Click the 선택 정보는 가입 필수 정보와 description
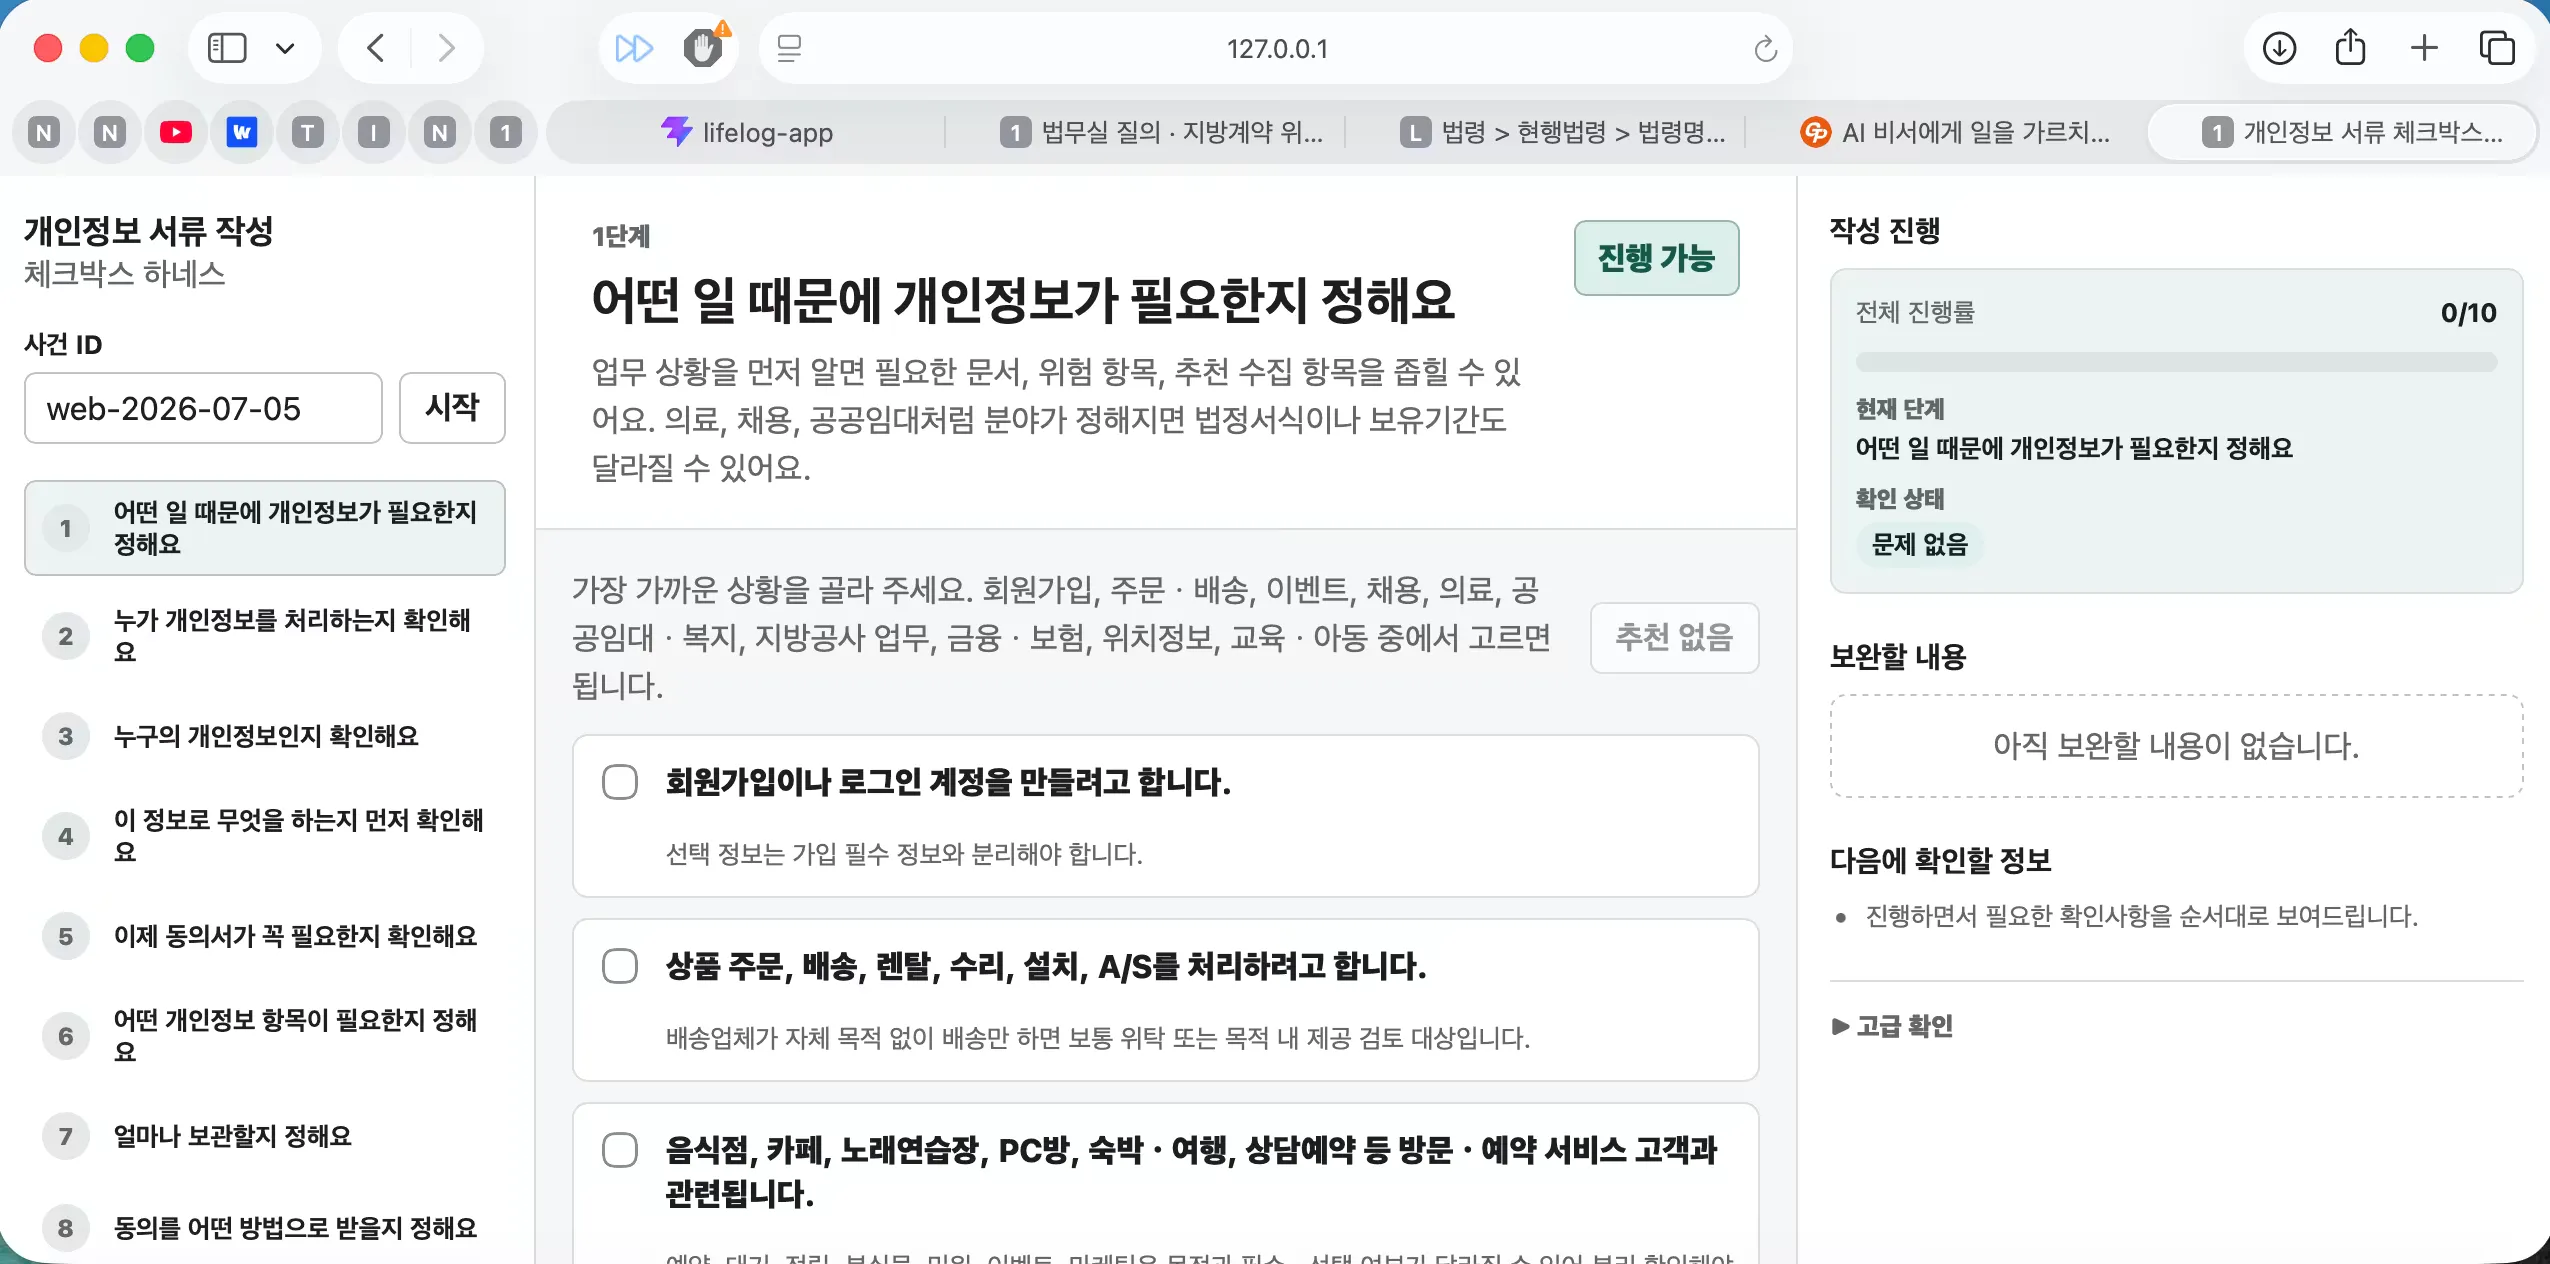This screenshot has width=2550, height=1264. pyautogui.click(x=904, y=854)
